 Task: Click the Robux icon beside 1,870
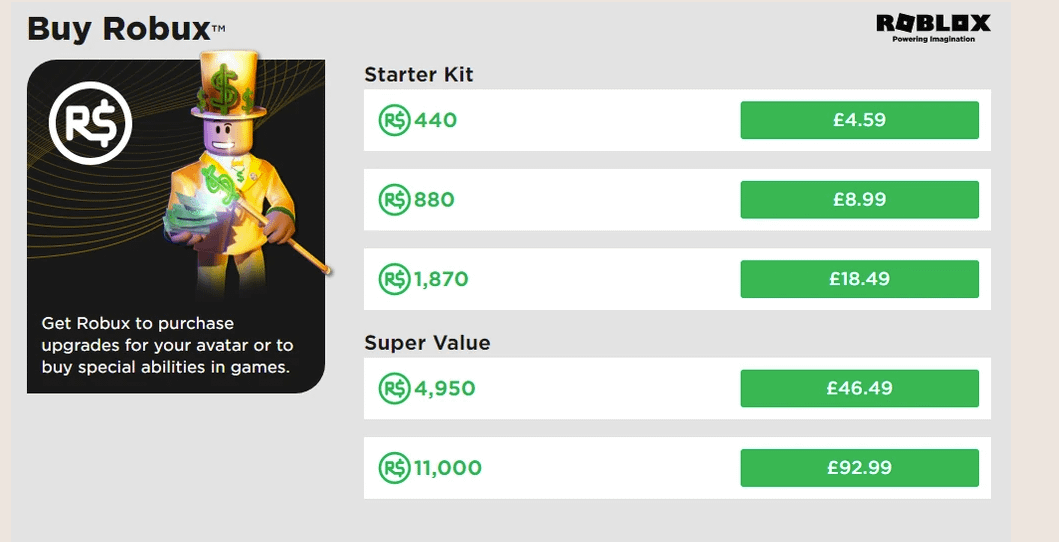394,279
